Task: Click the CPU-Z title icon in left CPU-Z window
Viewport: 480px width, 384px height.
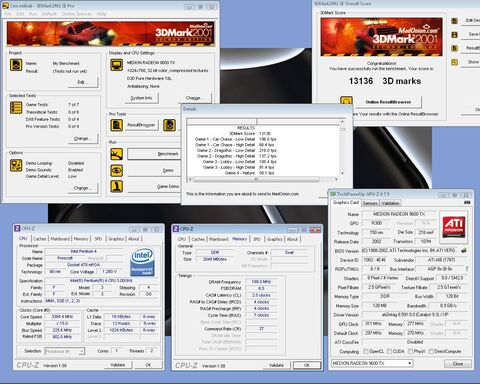Action: pos(17,228)
